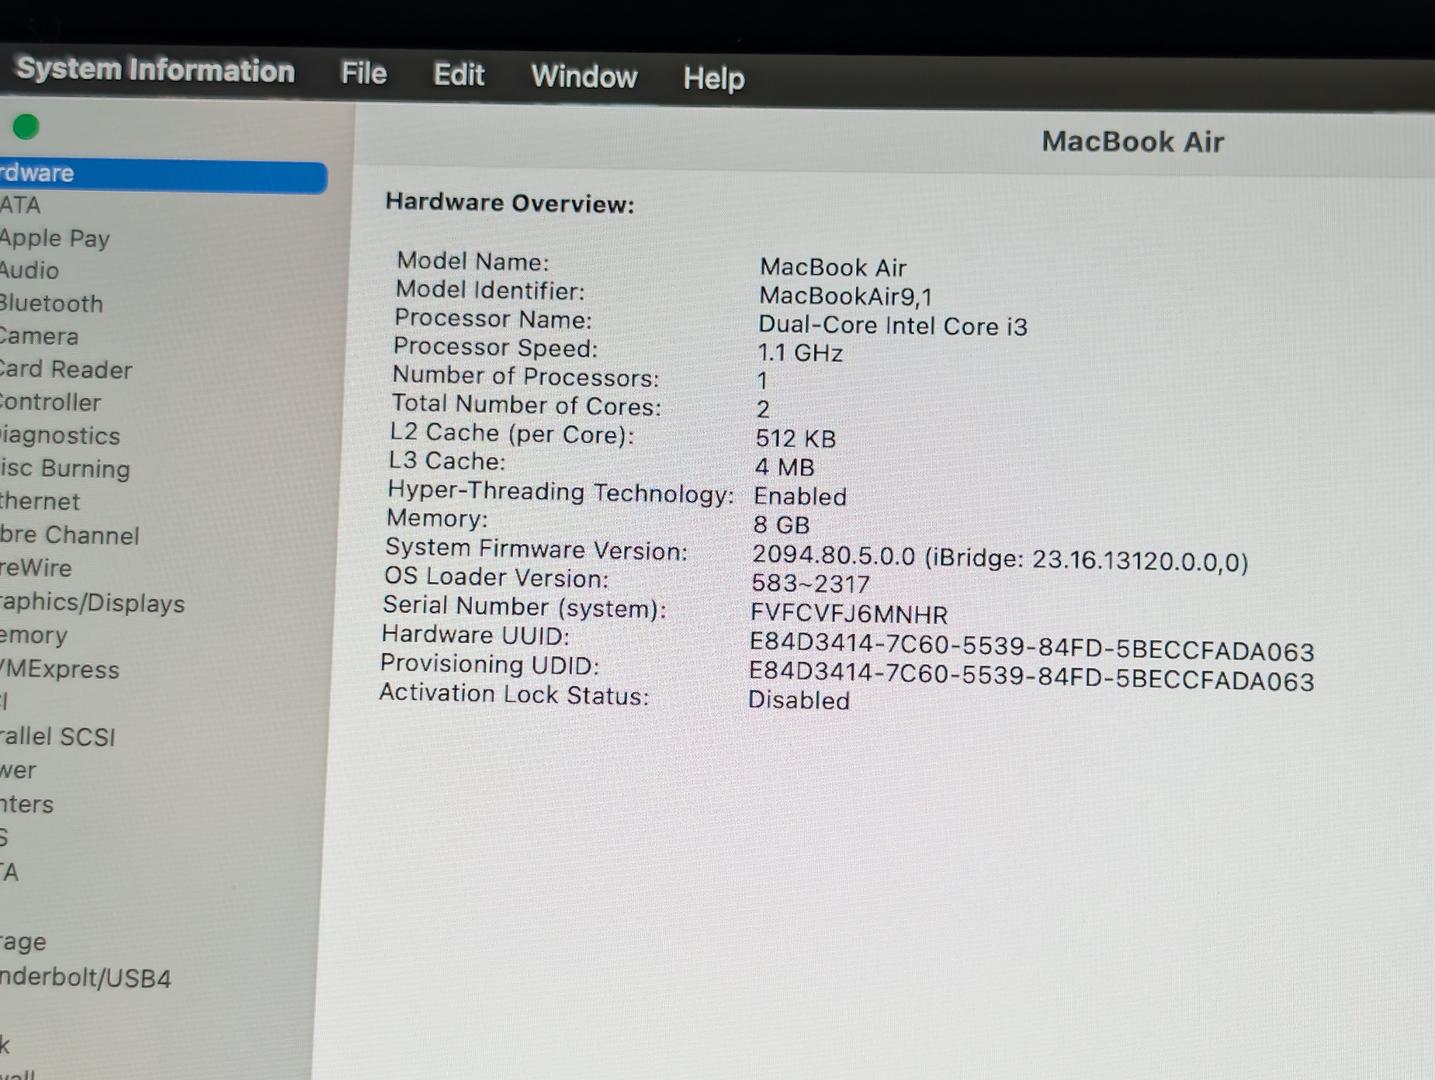Open Disc Burning section
This screenshot has height=1080, width=1435.
tap(65, 469)
